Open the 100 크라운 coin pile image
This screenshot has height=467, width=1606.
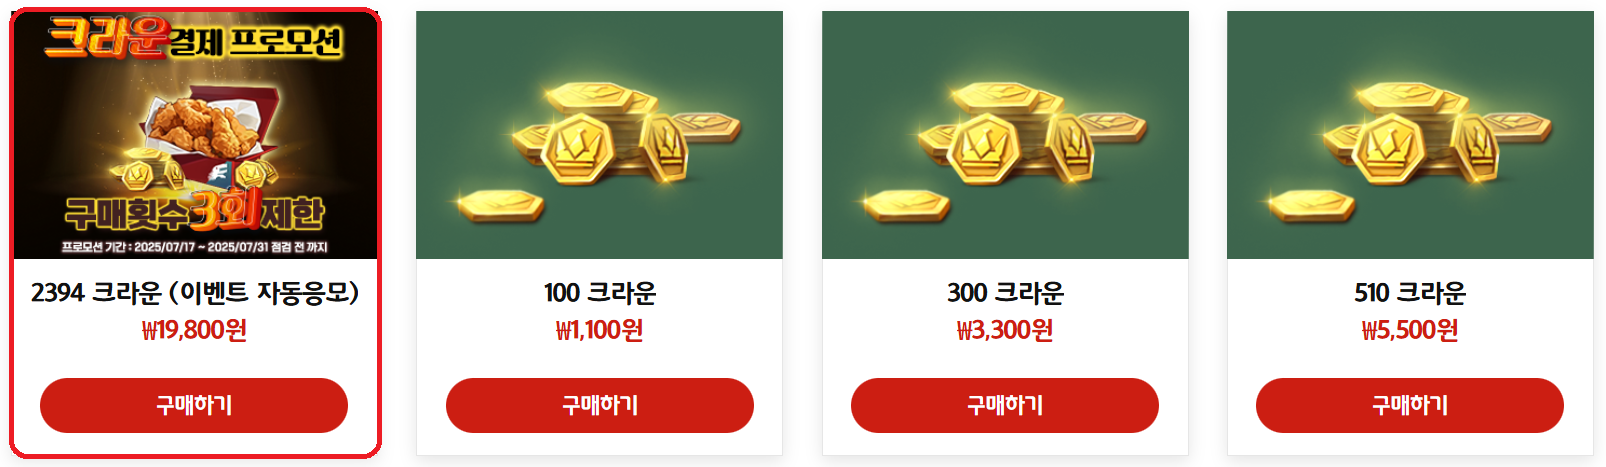(600, 135)
